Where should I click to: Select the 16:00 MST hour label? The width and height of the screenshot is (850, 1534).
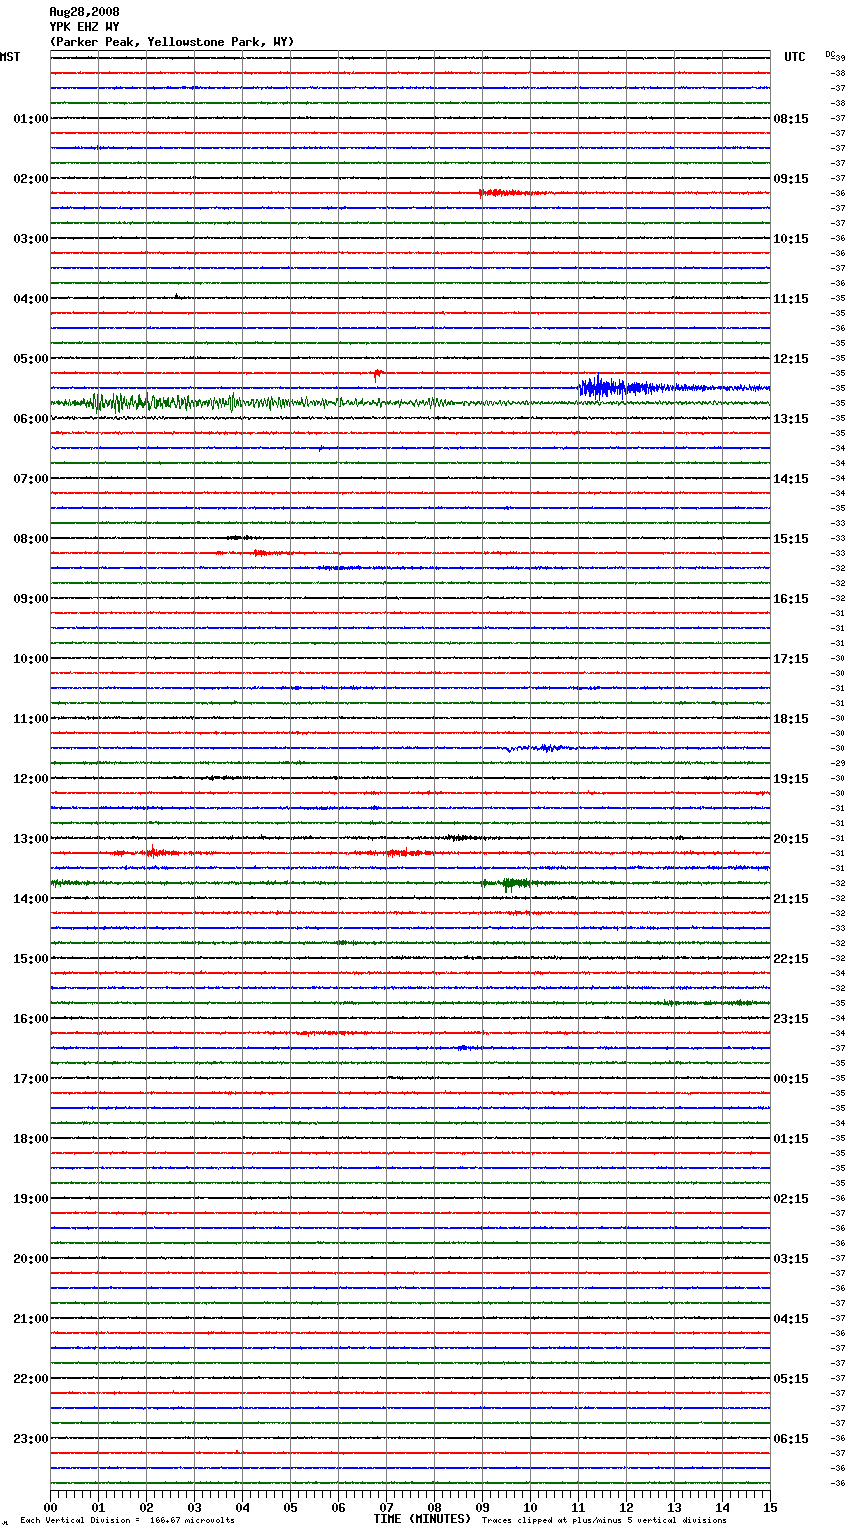click(31, 1019)
